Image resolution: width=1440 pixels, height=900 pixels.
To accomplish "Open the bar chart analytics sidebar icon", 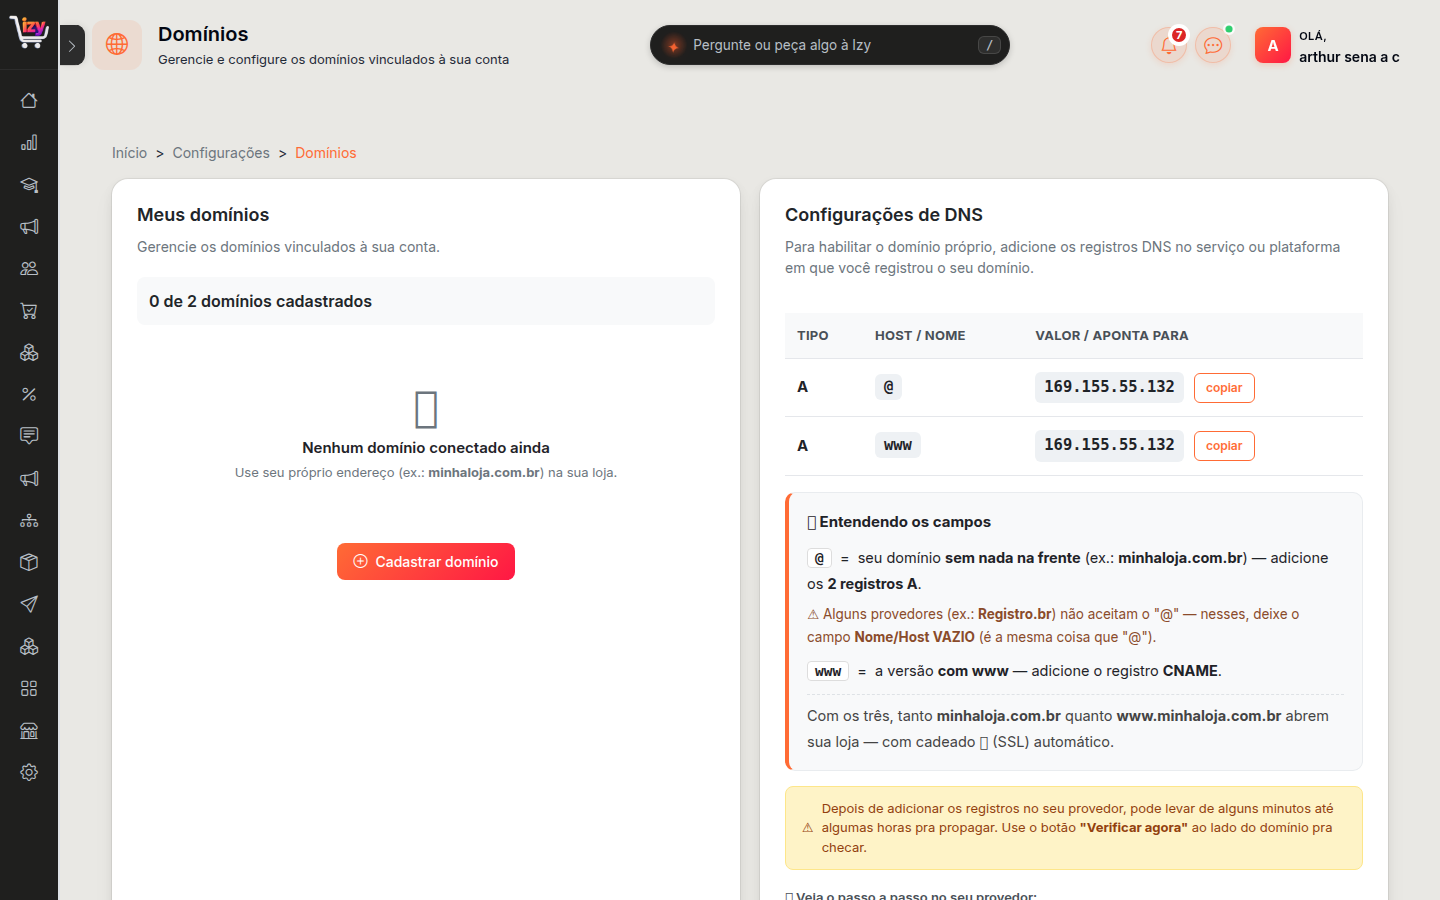I will [29, 142].
